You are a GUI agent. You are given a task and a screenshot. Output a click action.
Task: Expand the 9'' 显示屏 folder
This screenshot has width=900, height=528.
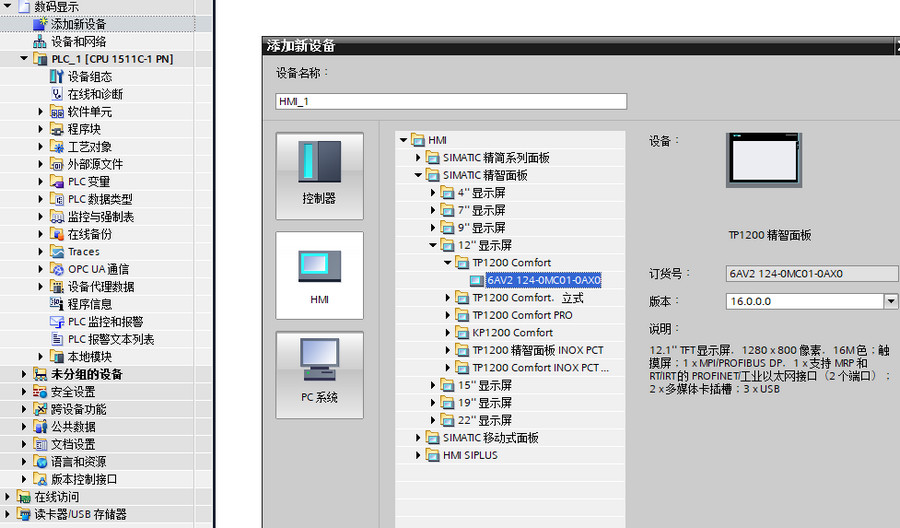point(433,227)
